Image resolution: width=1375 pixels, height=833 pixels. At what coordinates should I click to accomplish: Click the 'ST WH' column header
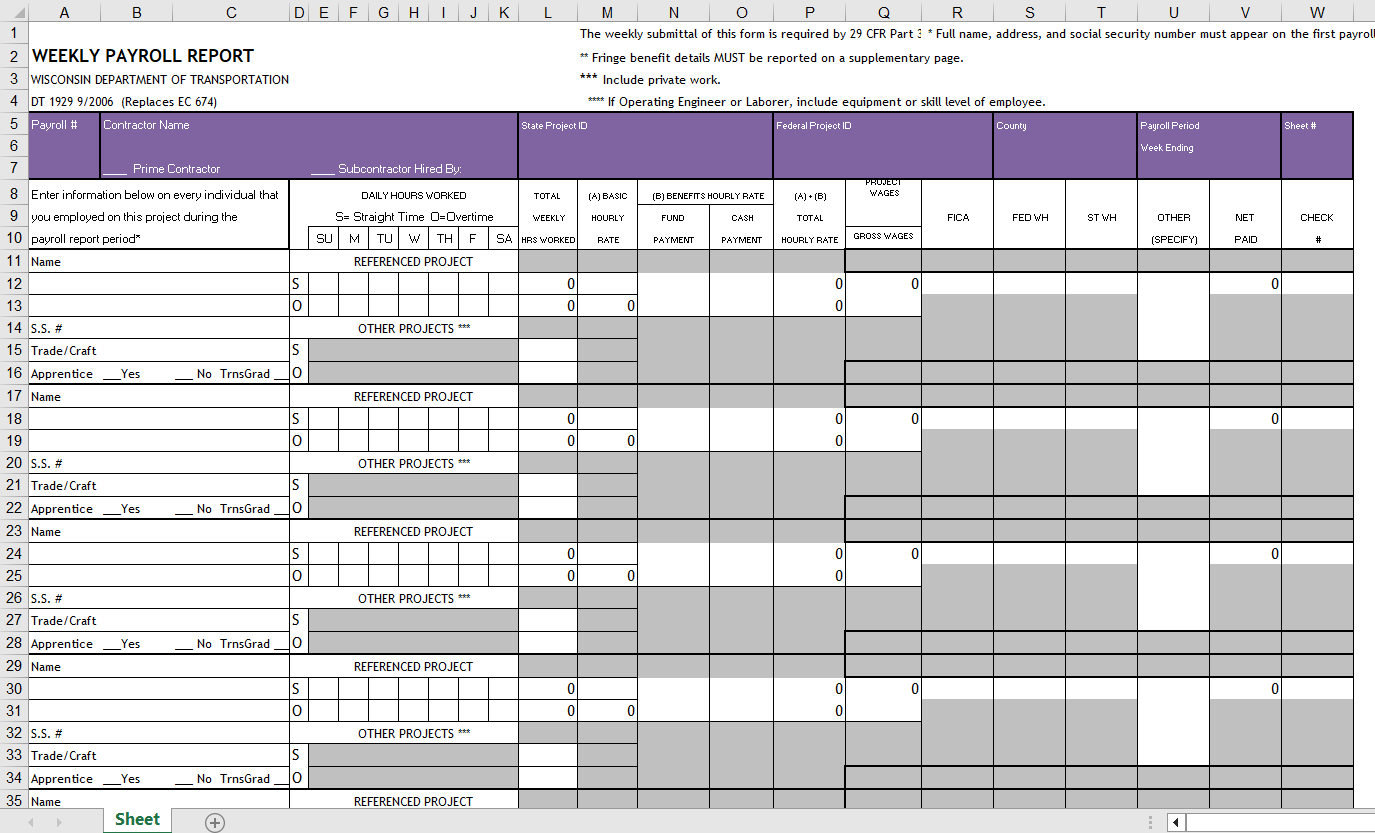tap(1101, 217)
